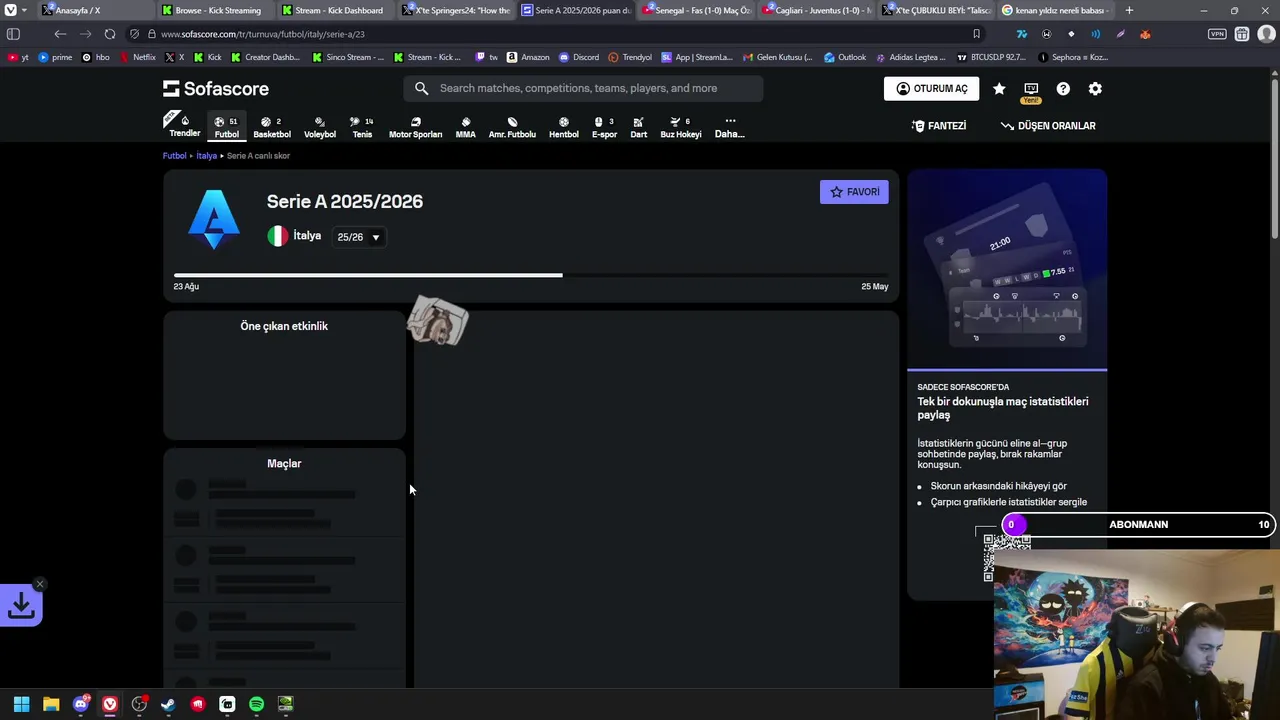Open the TV schedule icon marked Yeni
This screenshot has height=720, width=1280.
pyautogui.click(x=1031, y=91)
